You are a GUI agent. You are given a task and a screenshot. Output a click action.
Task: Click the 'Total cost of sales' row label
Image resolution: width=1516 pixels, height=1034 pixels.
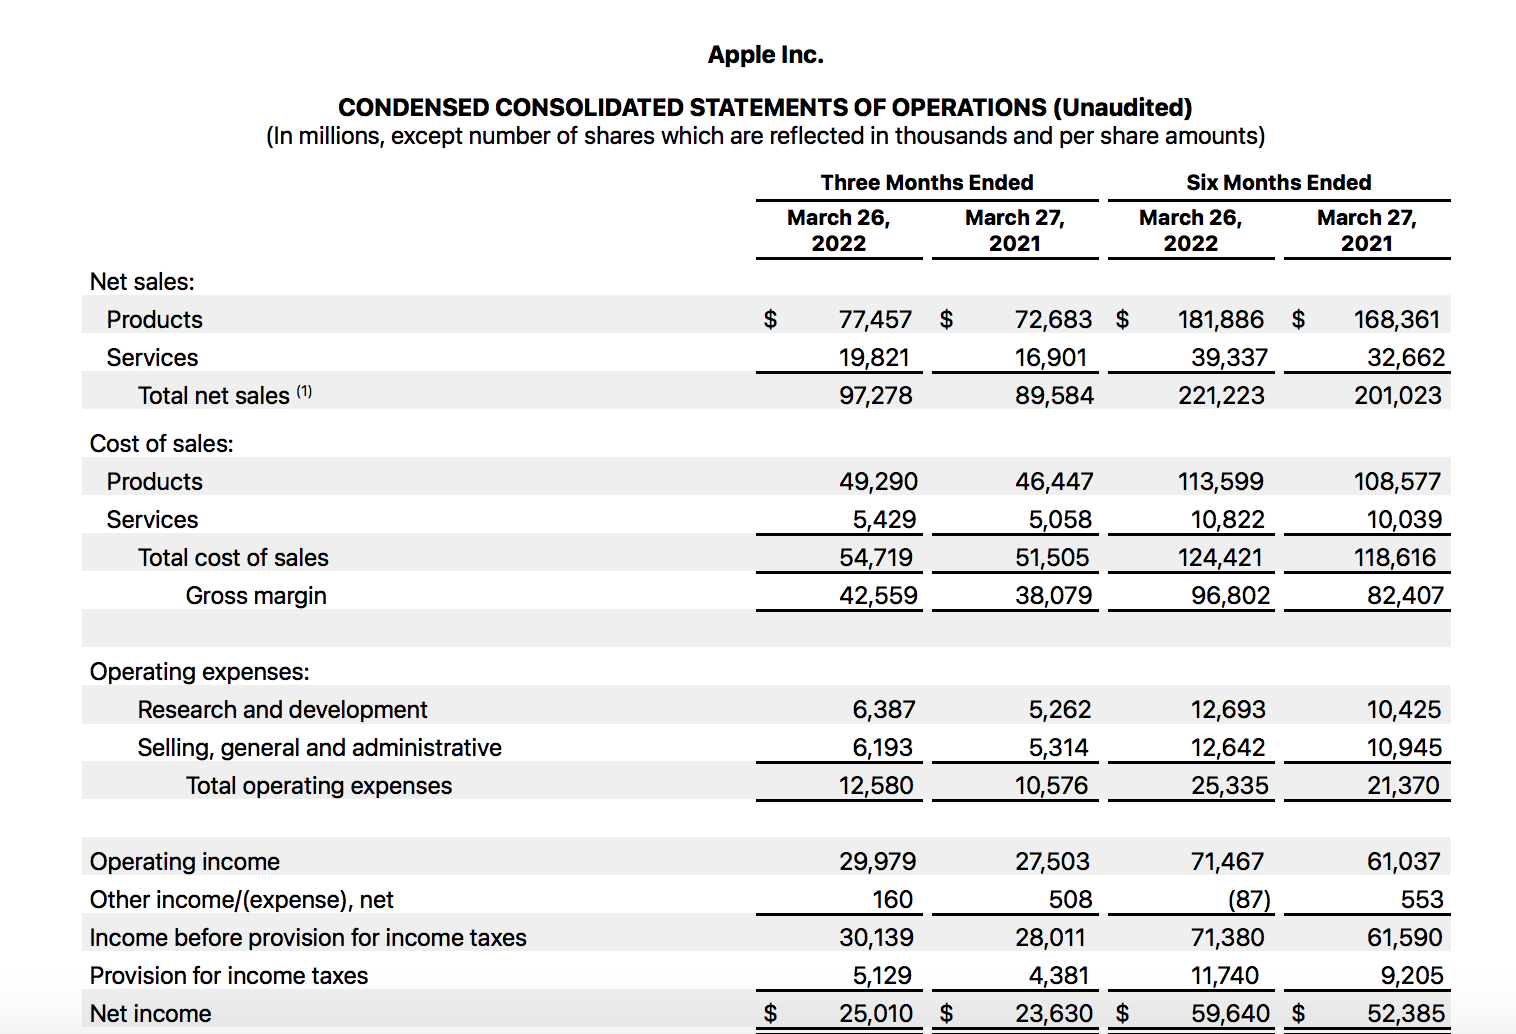click(233, 558)
